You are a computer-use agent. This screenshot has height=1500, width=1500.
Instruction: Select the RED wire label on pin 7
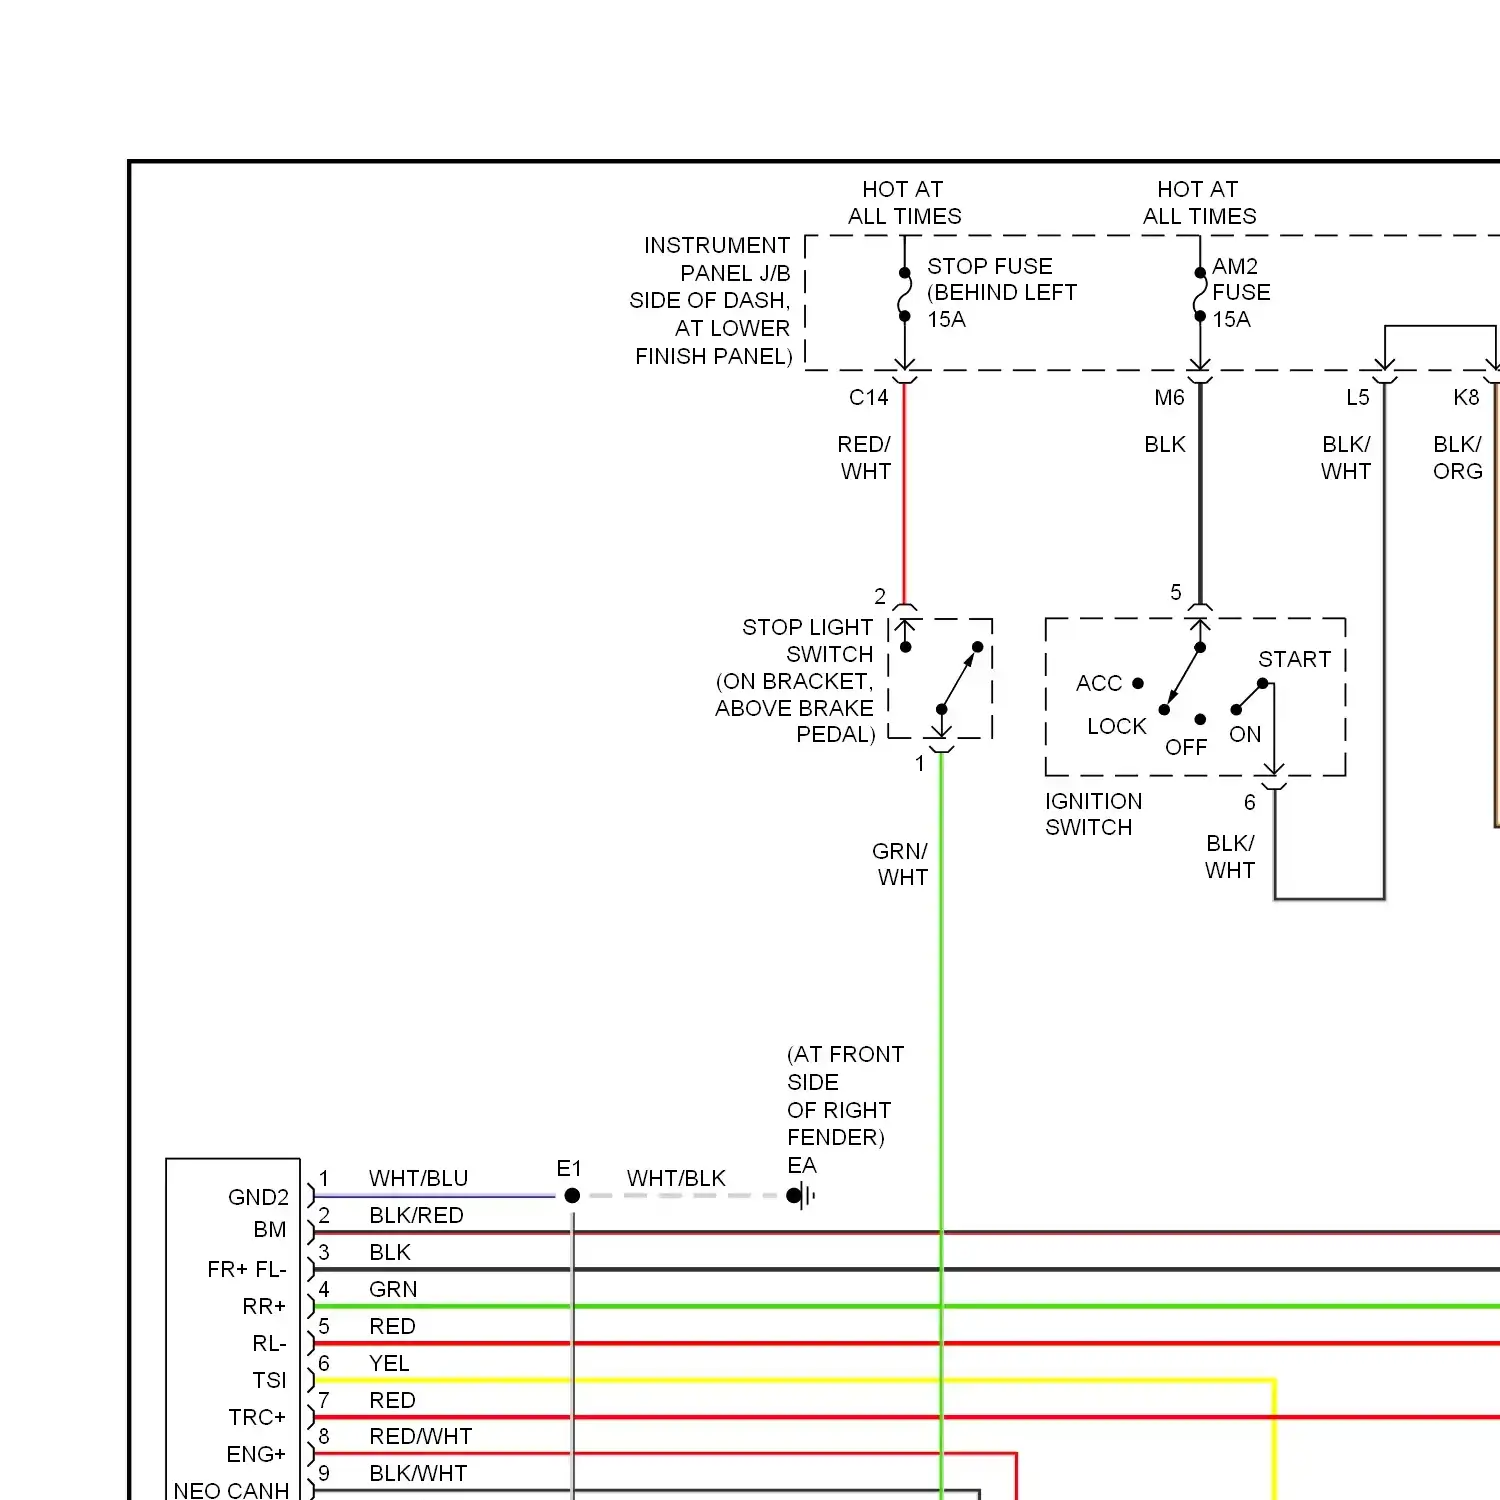click(392, 1401)
